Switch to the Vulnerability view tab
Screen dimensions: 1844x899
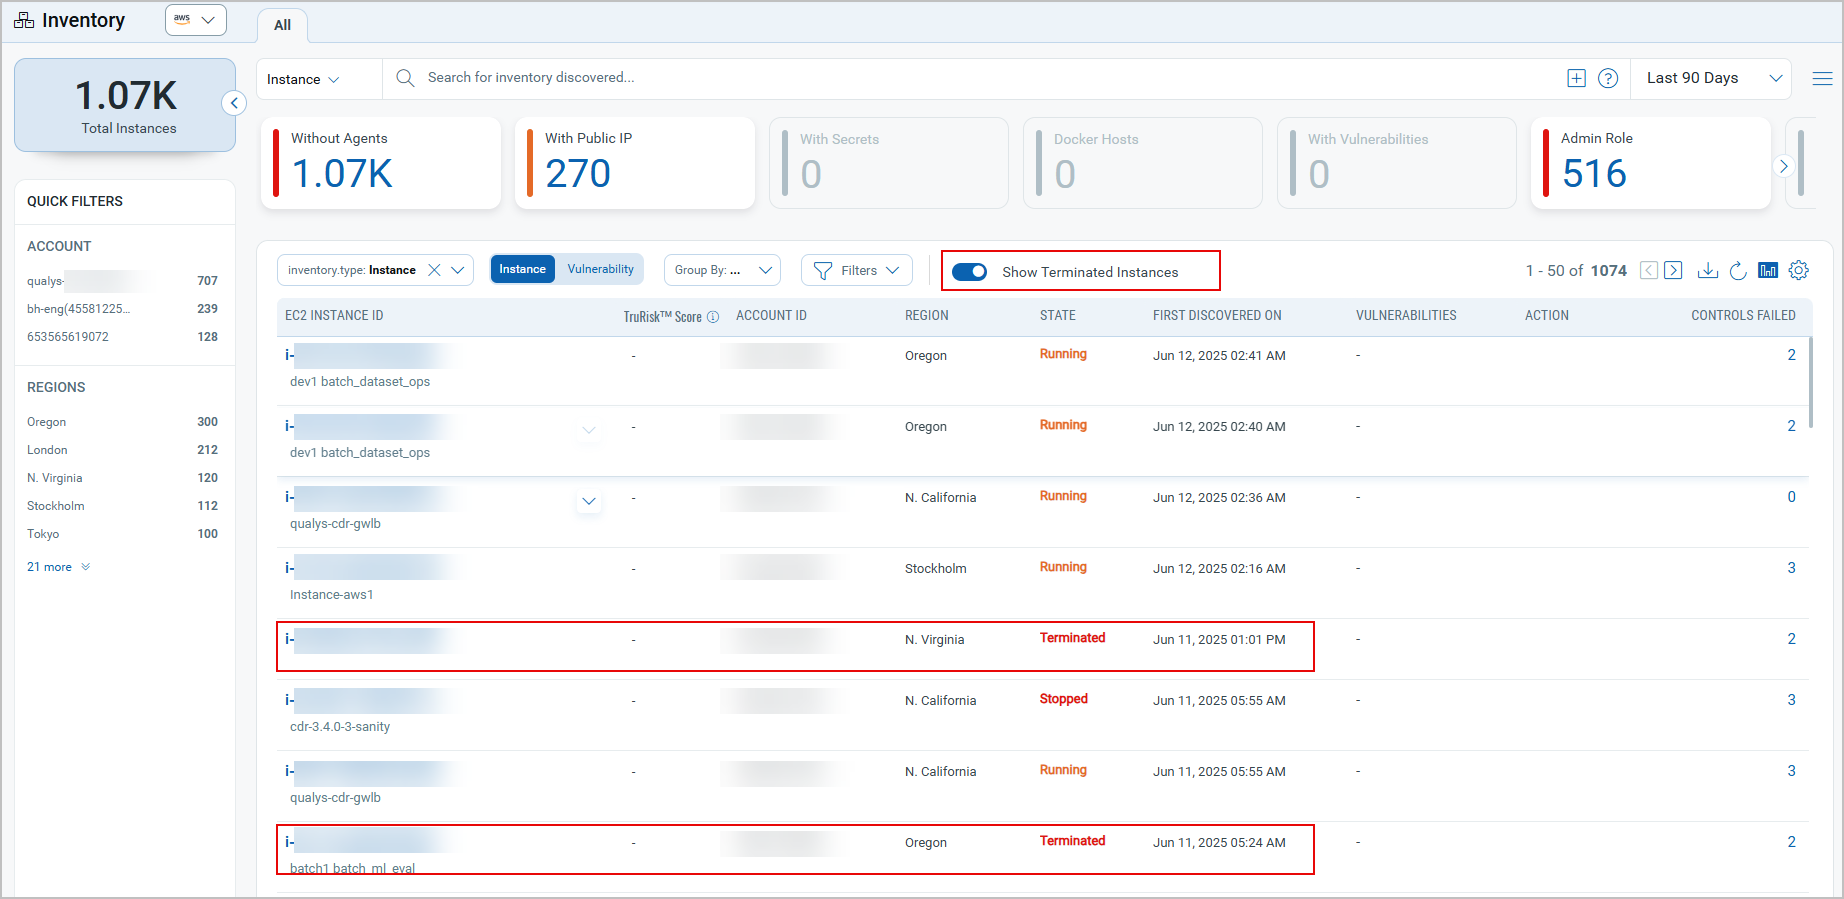pyautogui.click(x=600, y=269)
